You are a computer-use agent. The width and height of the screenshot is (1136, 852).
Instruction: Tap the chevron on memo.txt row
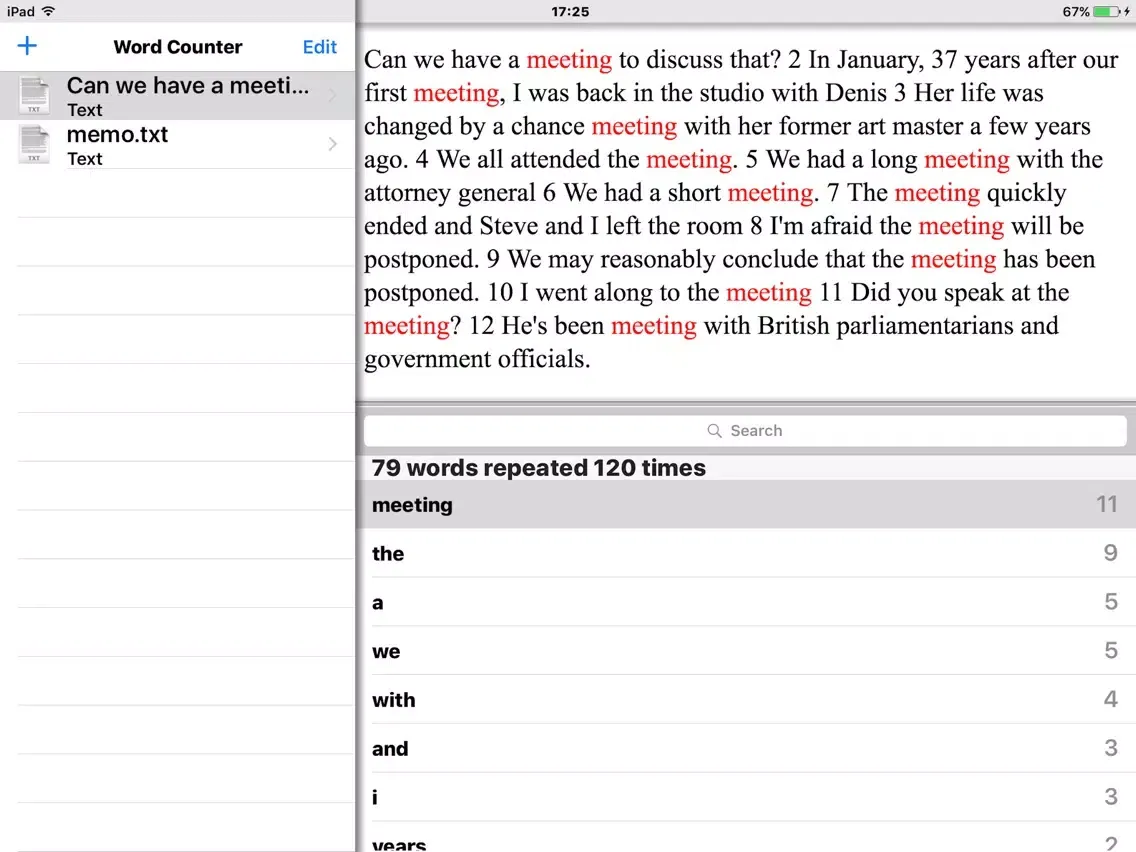(x=333, y=144)
